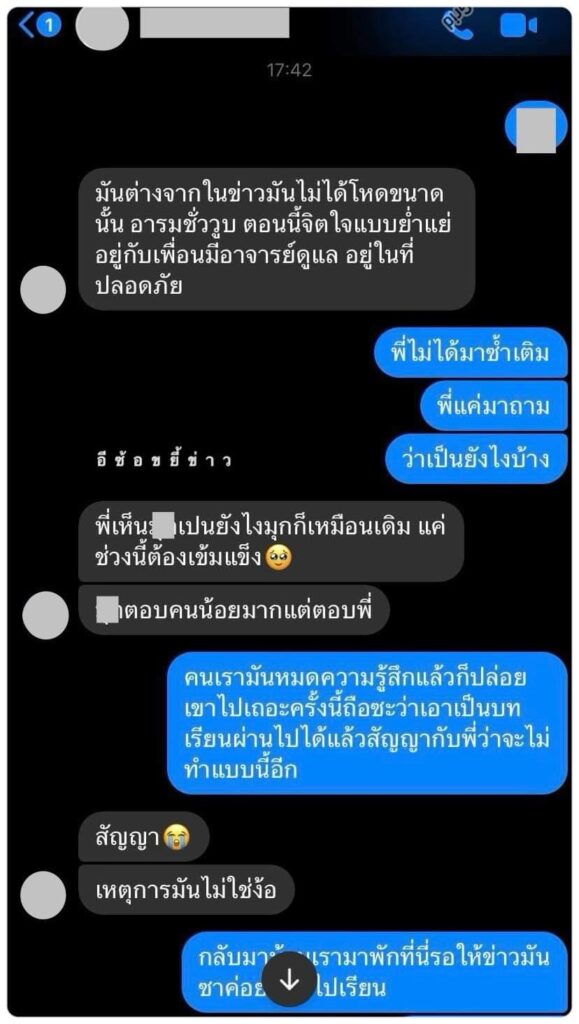Start a voice call with phone icon
This screenshot has height=1024, width=579.
pos(458,25)
